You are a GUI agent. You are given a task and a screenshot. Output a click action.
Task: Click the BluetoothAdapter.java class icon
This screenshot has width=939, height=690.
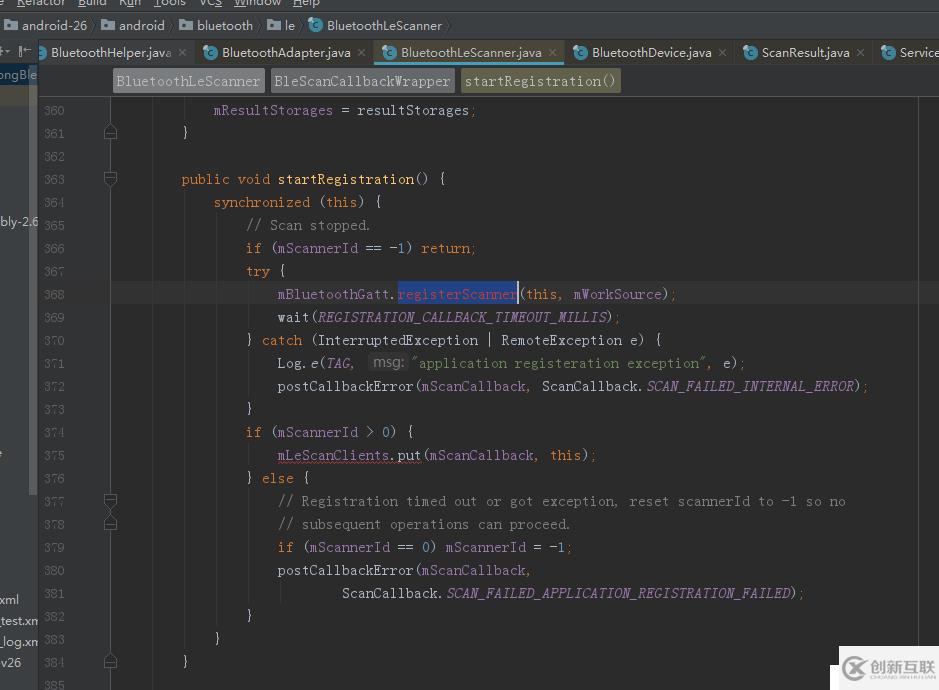[x=210, y=53]
